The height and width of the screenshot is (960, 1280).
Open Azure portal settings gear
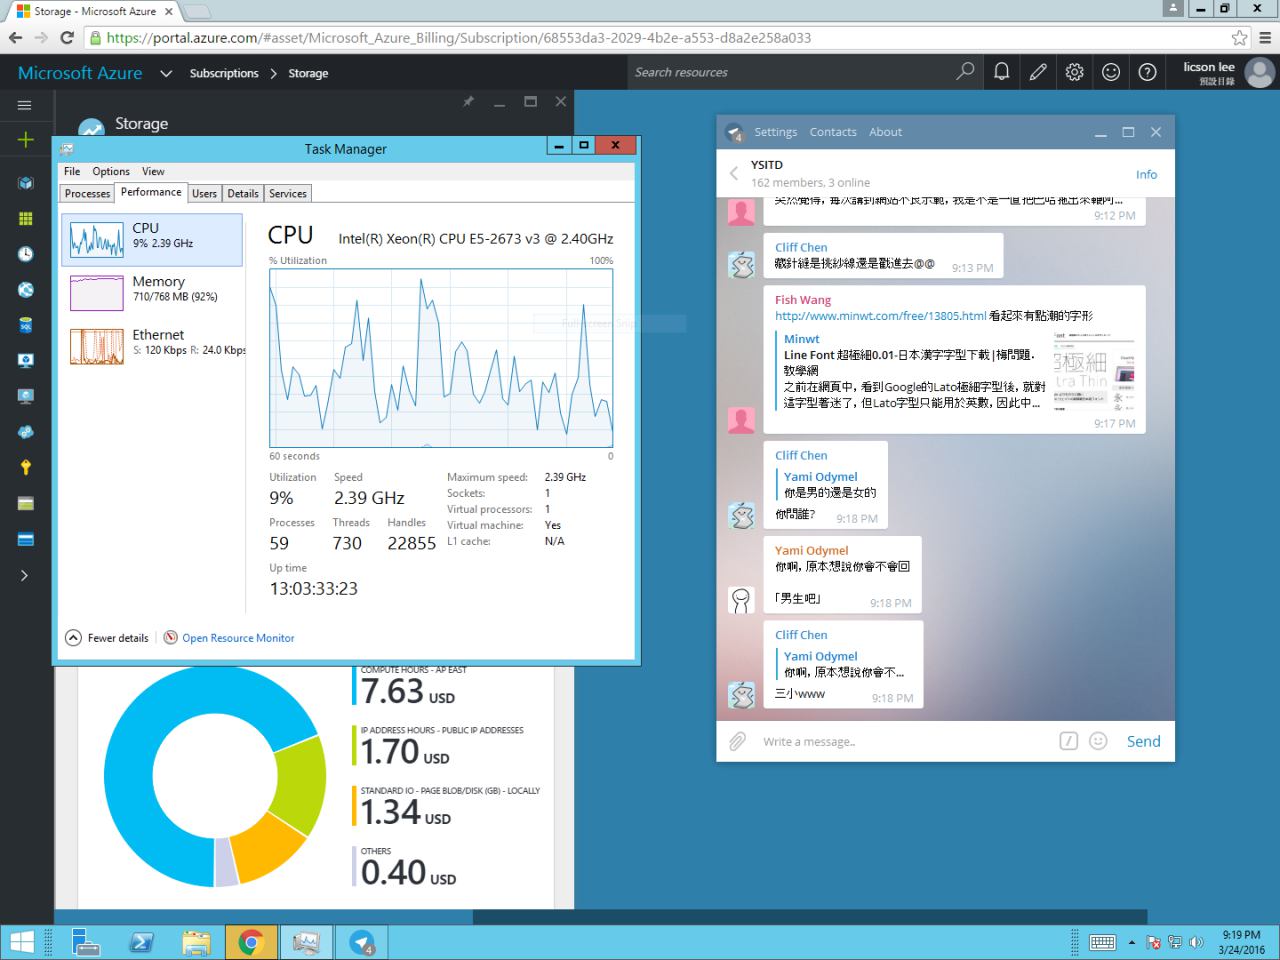(x=1074, y=72)
